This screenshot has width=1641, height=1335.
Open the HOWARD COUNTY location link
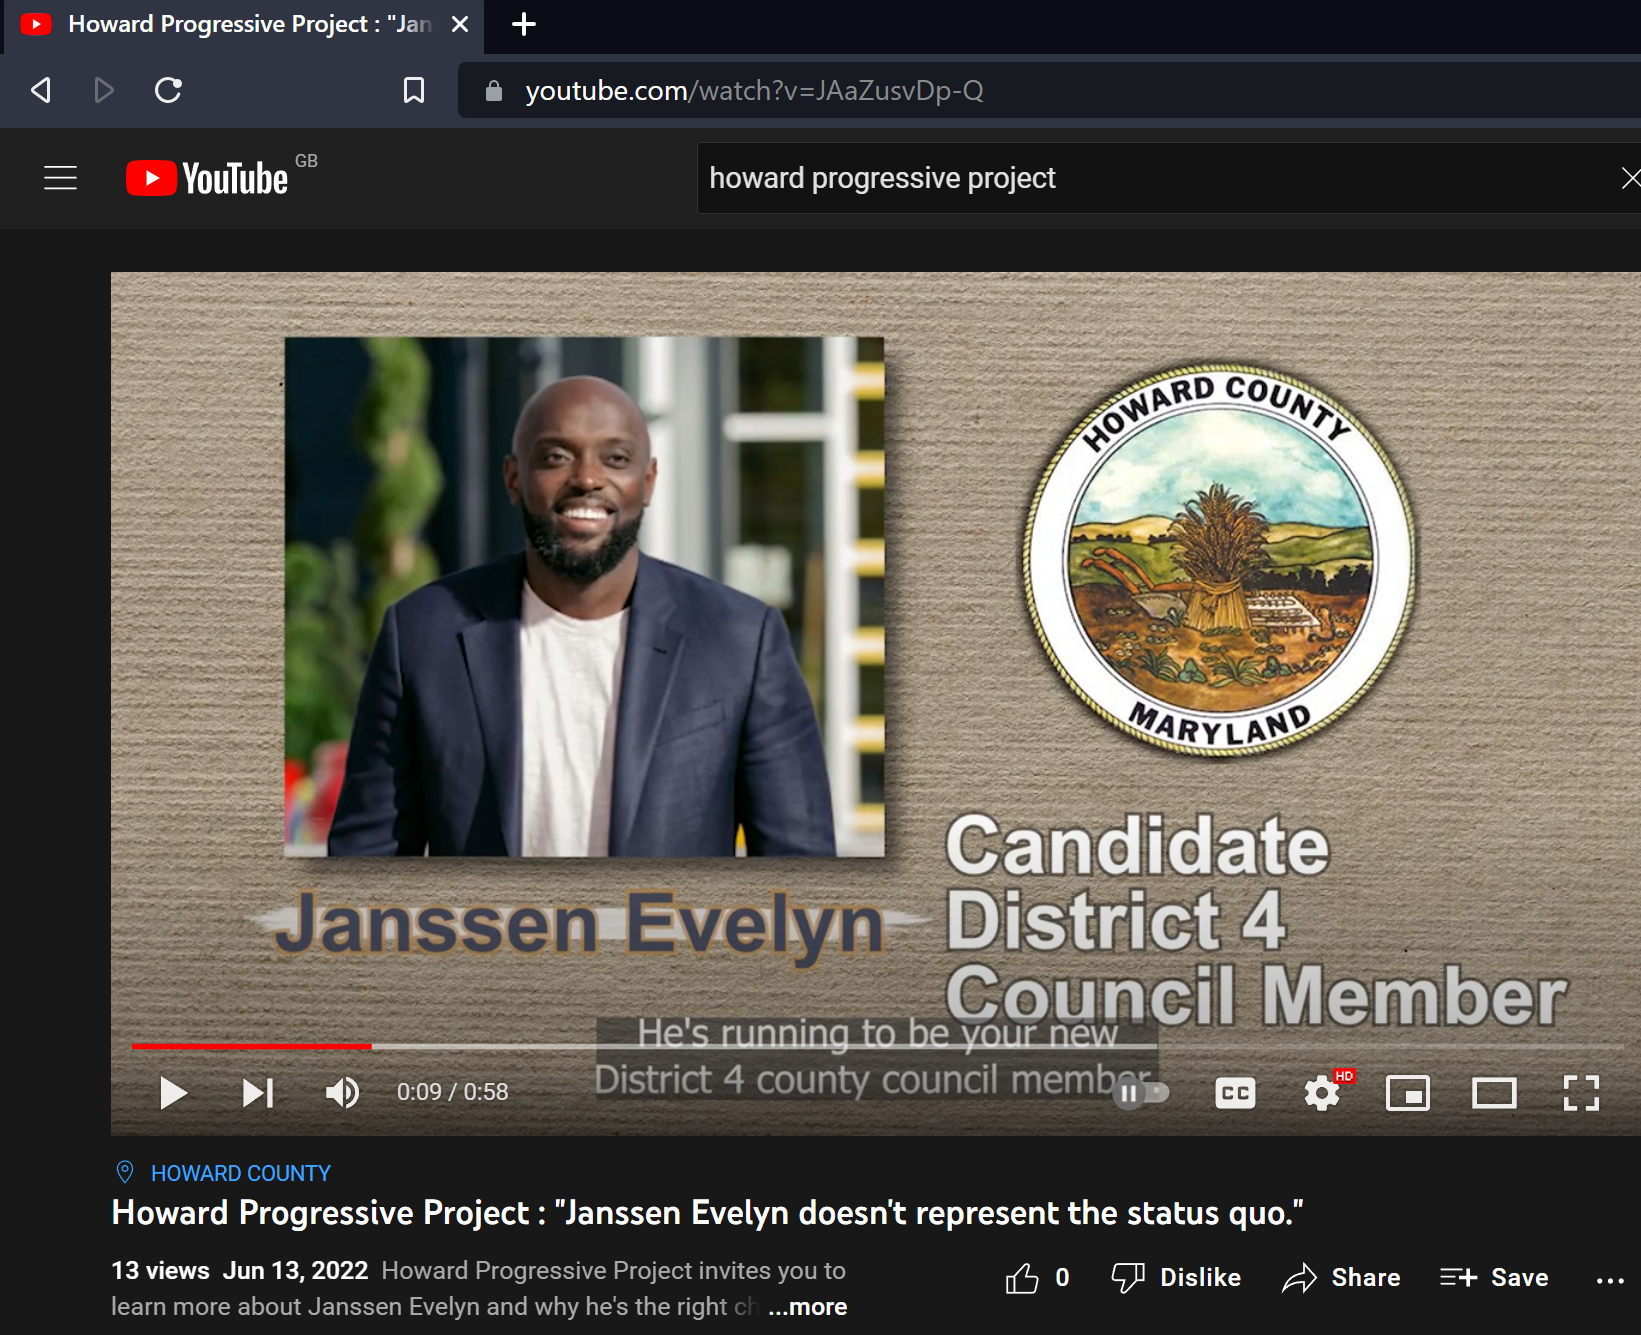tap(240, 1173)
